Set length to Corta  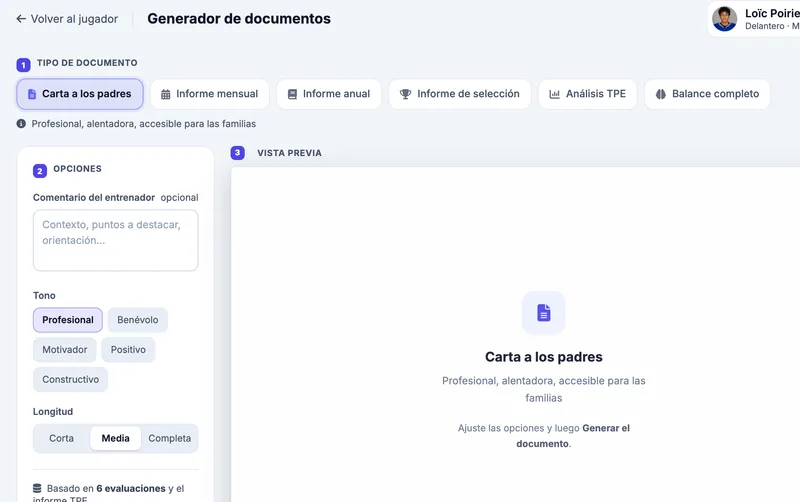61,438
